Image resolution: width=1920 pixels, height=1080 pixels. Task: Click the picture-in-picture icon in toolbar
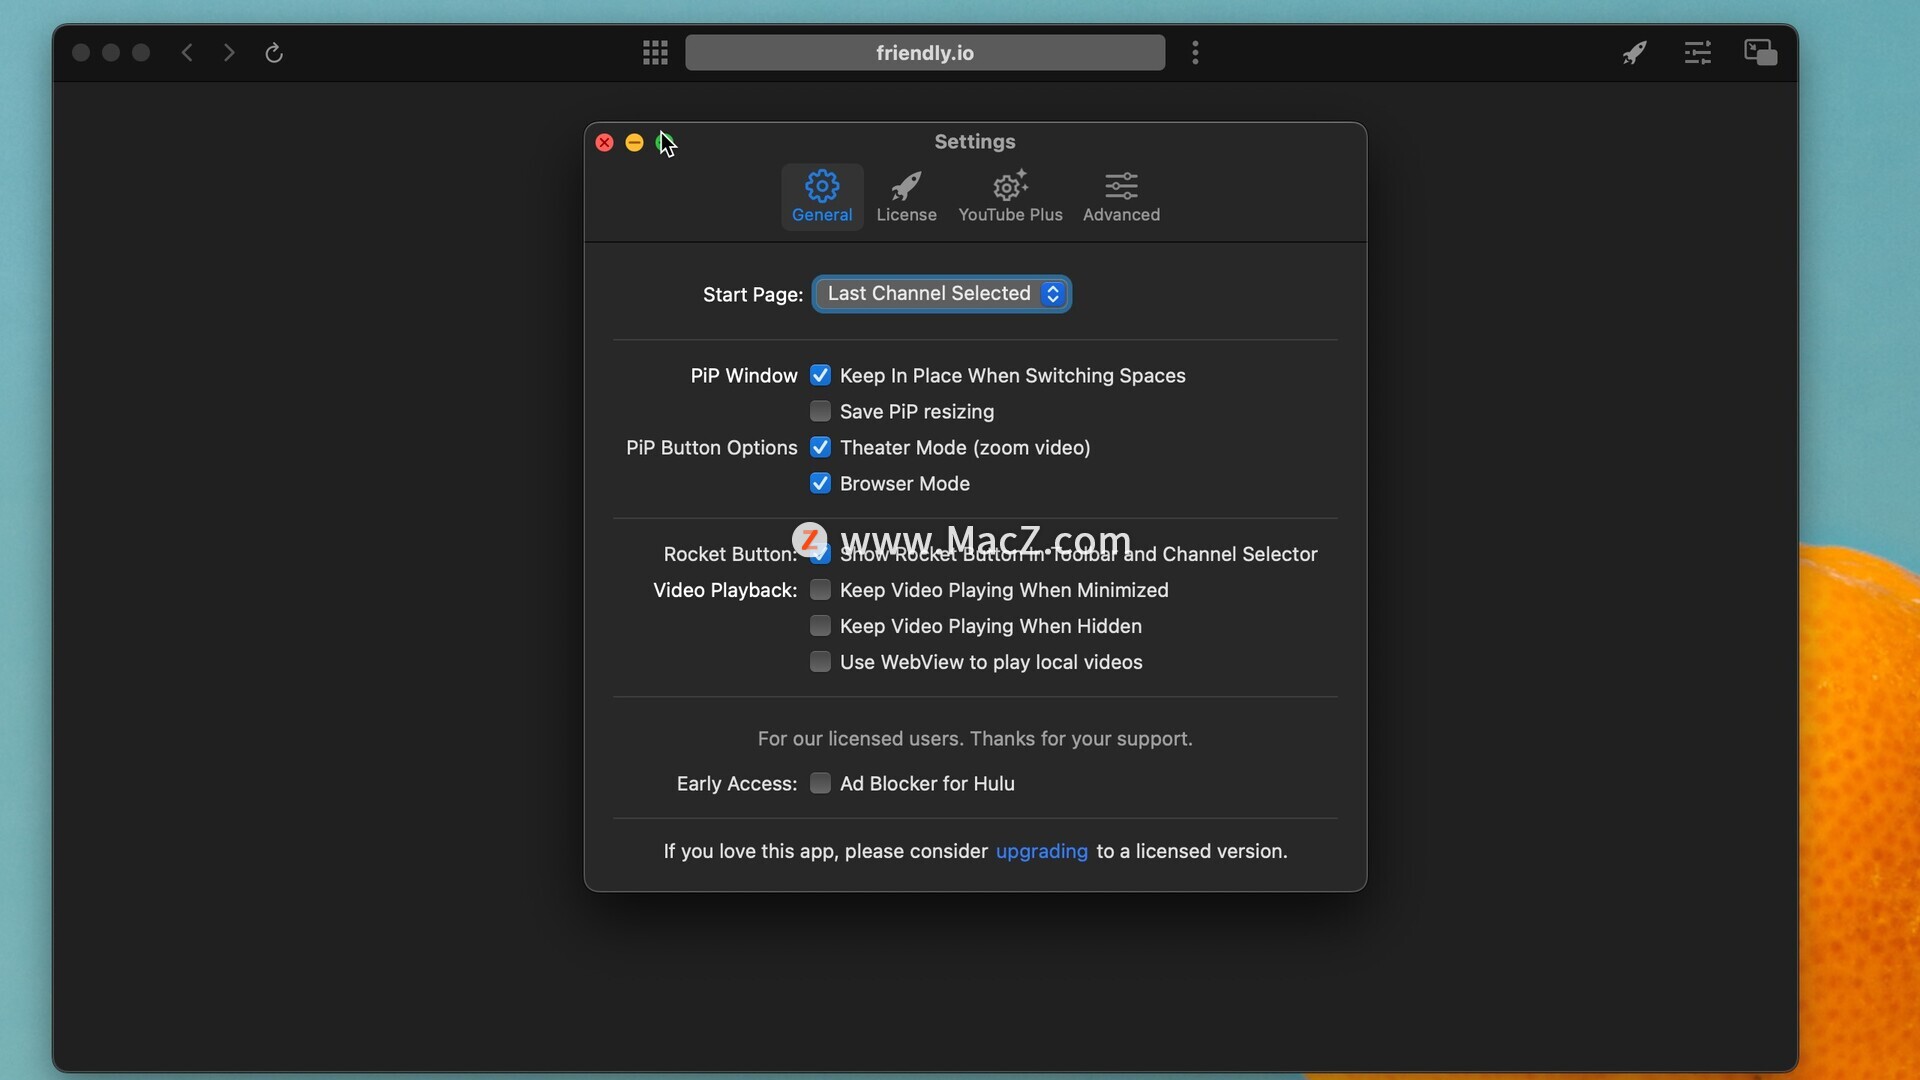(1760, 52)
